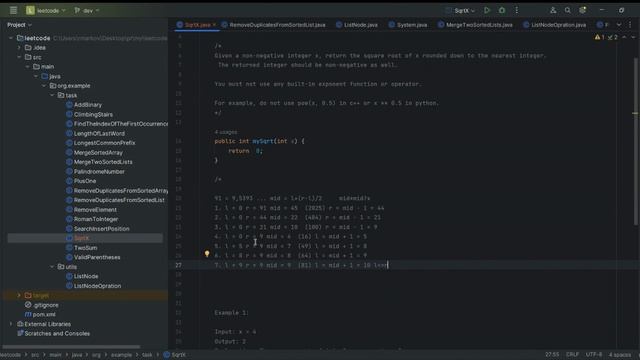Open the Project panel view dropdown
The image size is (640, 360).
tap(19, 25)
